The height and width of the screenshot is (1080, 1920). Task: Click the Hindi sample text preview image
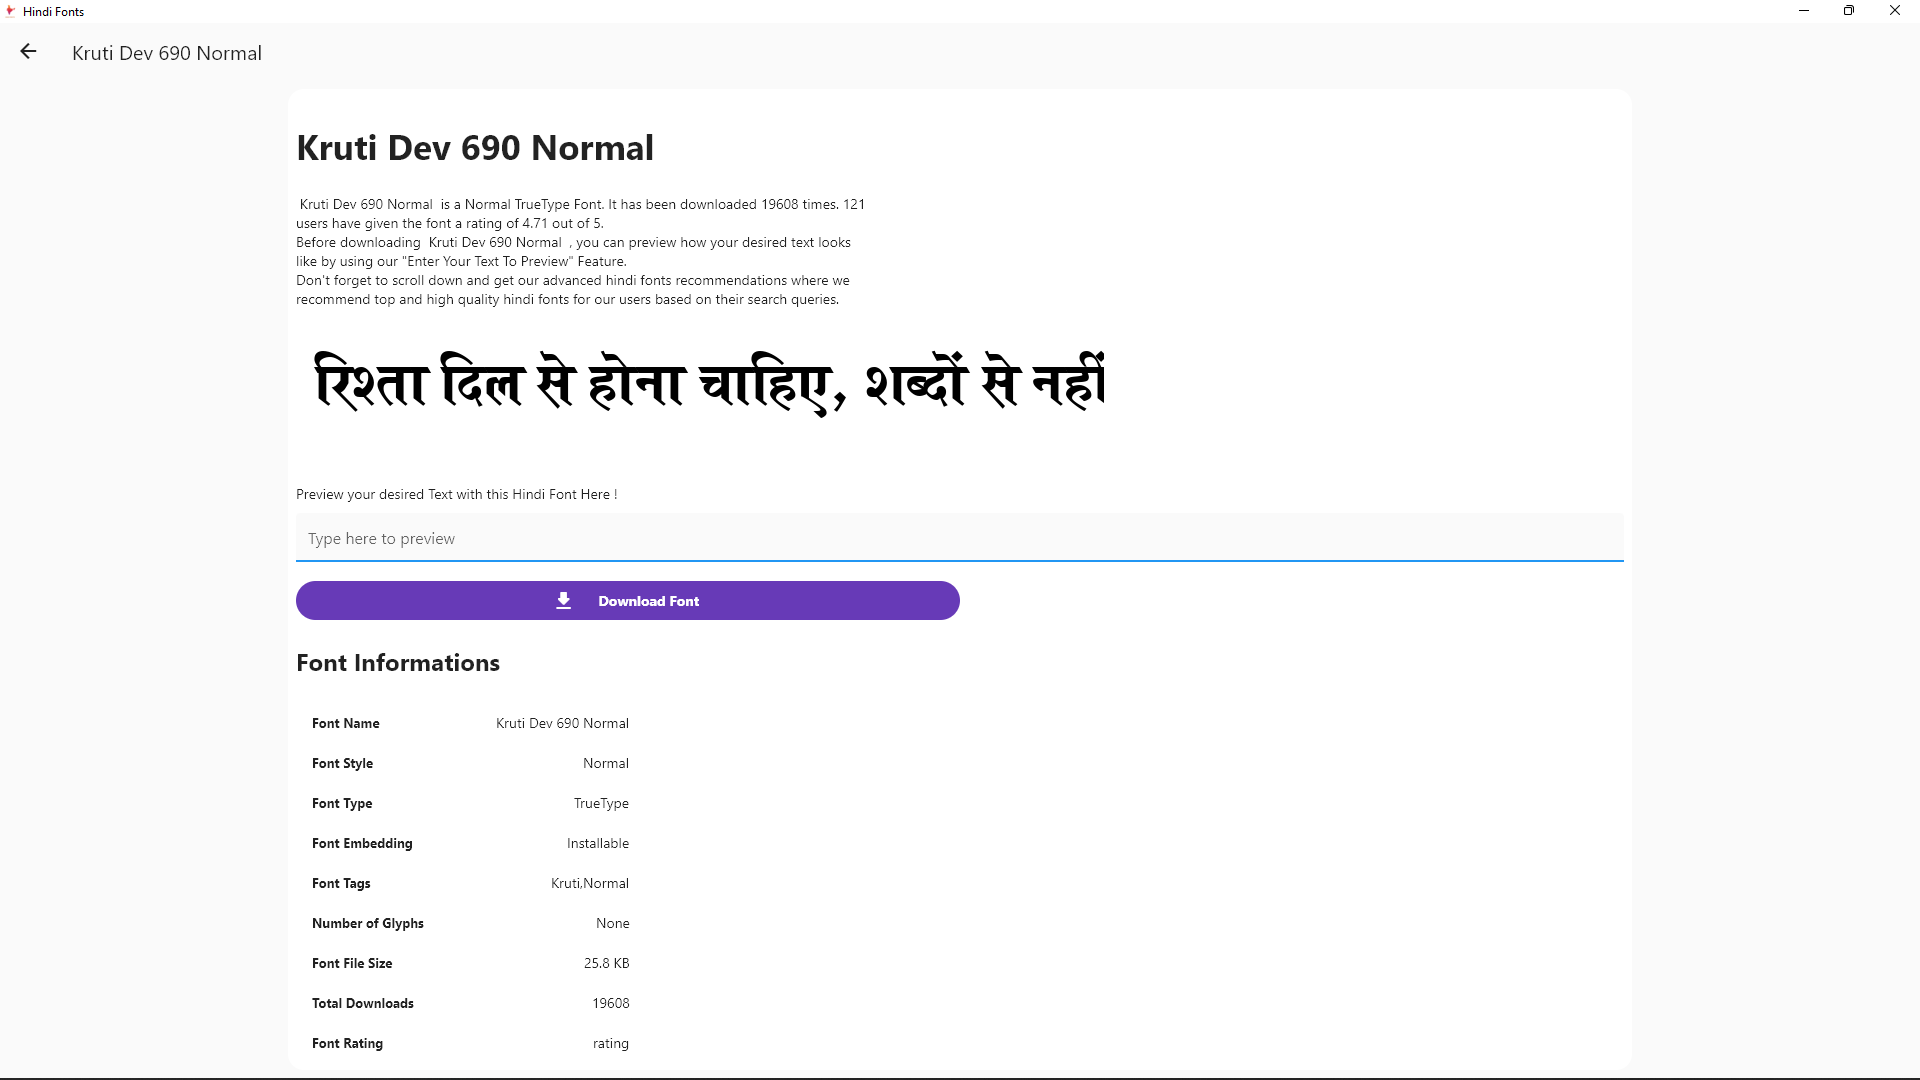pos(710,383)
